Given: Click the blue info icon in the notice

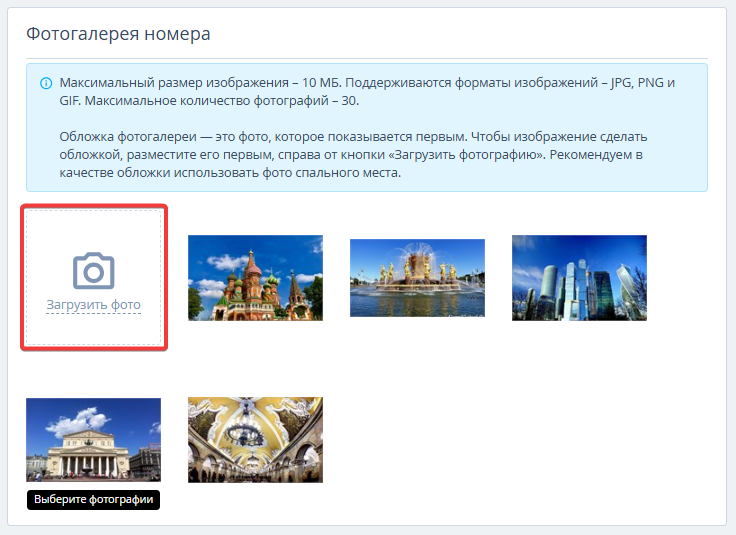Looking at the screenshot, I should click(46, 84).
